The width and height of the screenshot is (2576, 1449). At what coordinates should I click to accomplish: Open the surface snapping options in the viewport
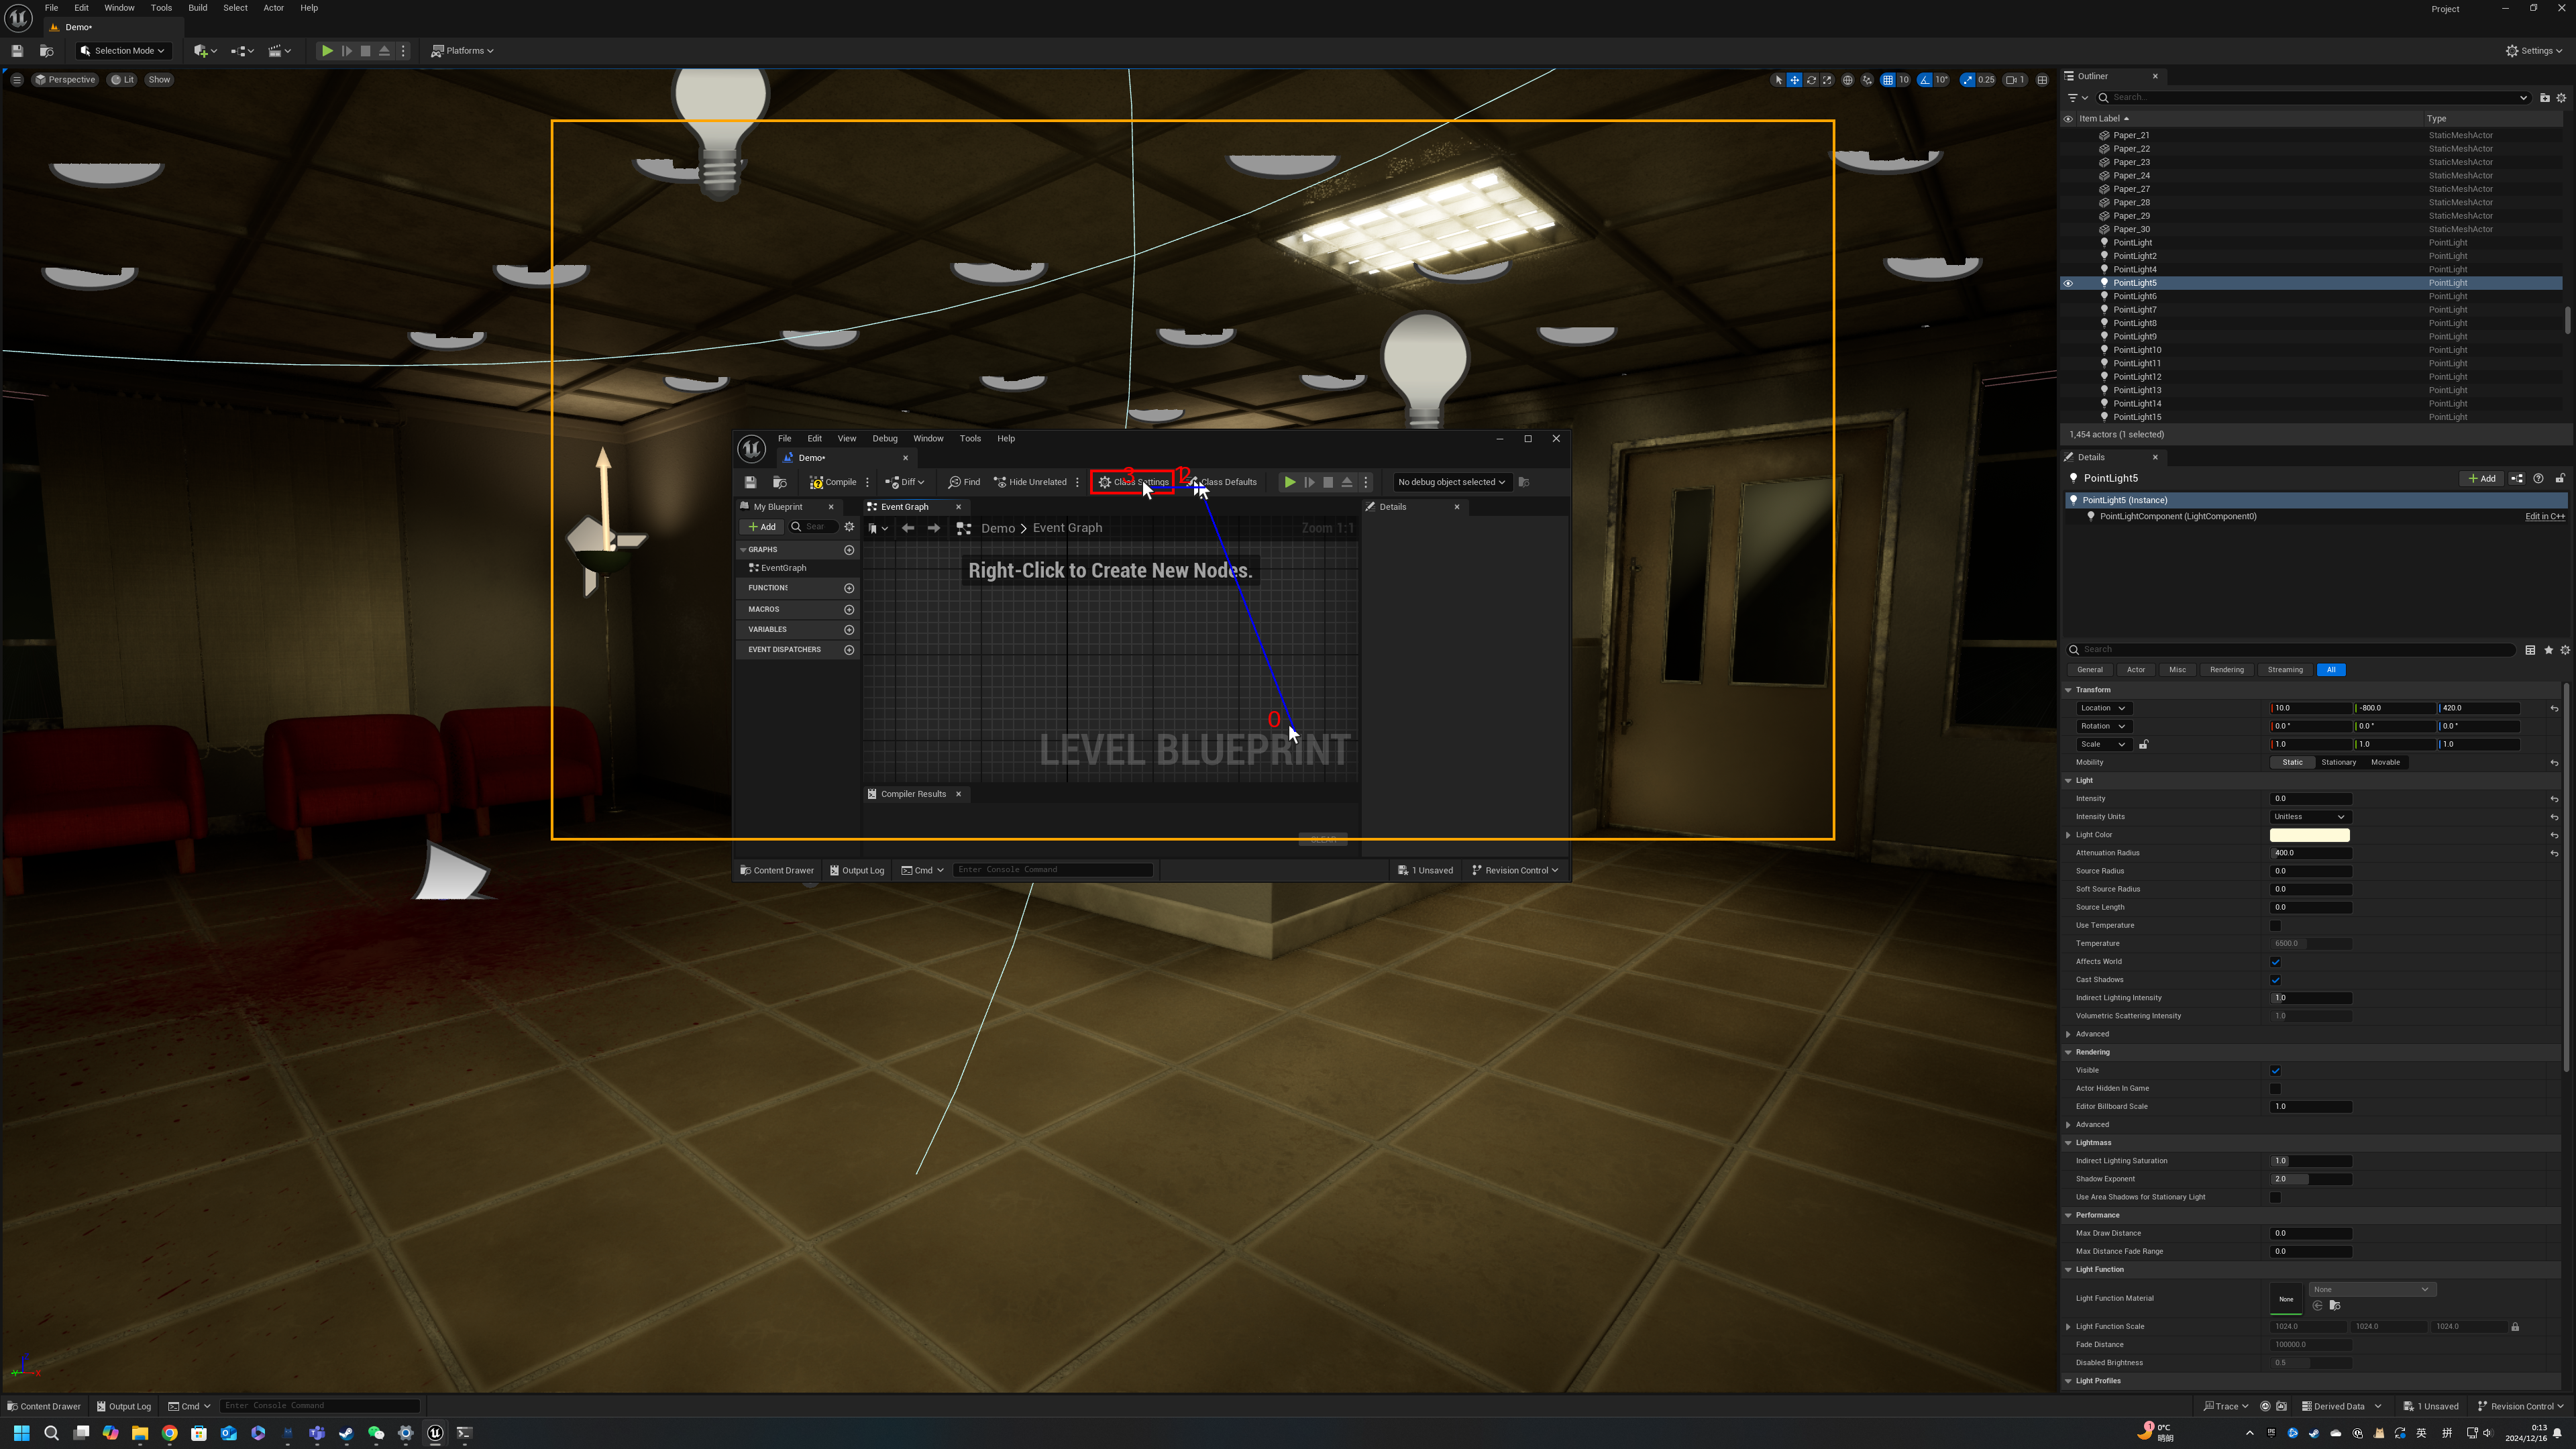click(1867, 80)
